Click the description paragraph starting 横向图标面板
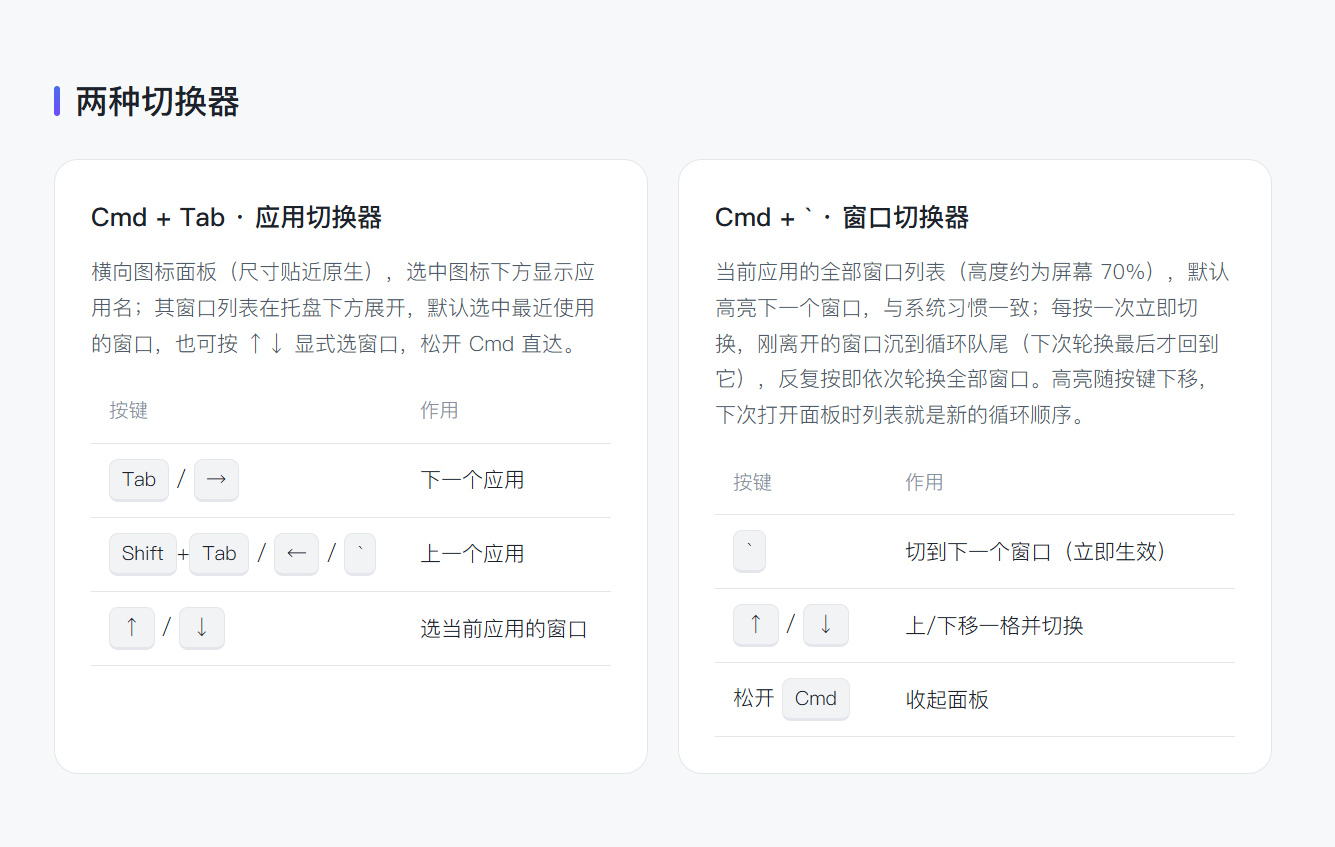Image resolution: width=1335 pixels, height=847 pixels. point(345,307)
